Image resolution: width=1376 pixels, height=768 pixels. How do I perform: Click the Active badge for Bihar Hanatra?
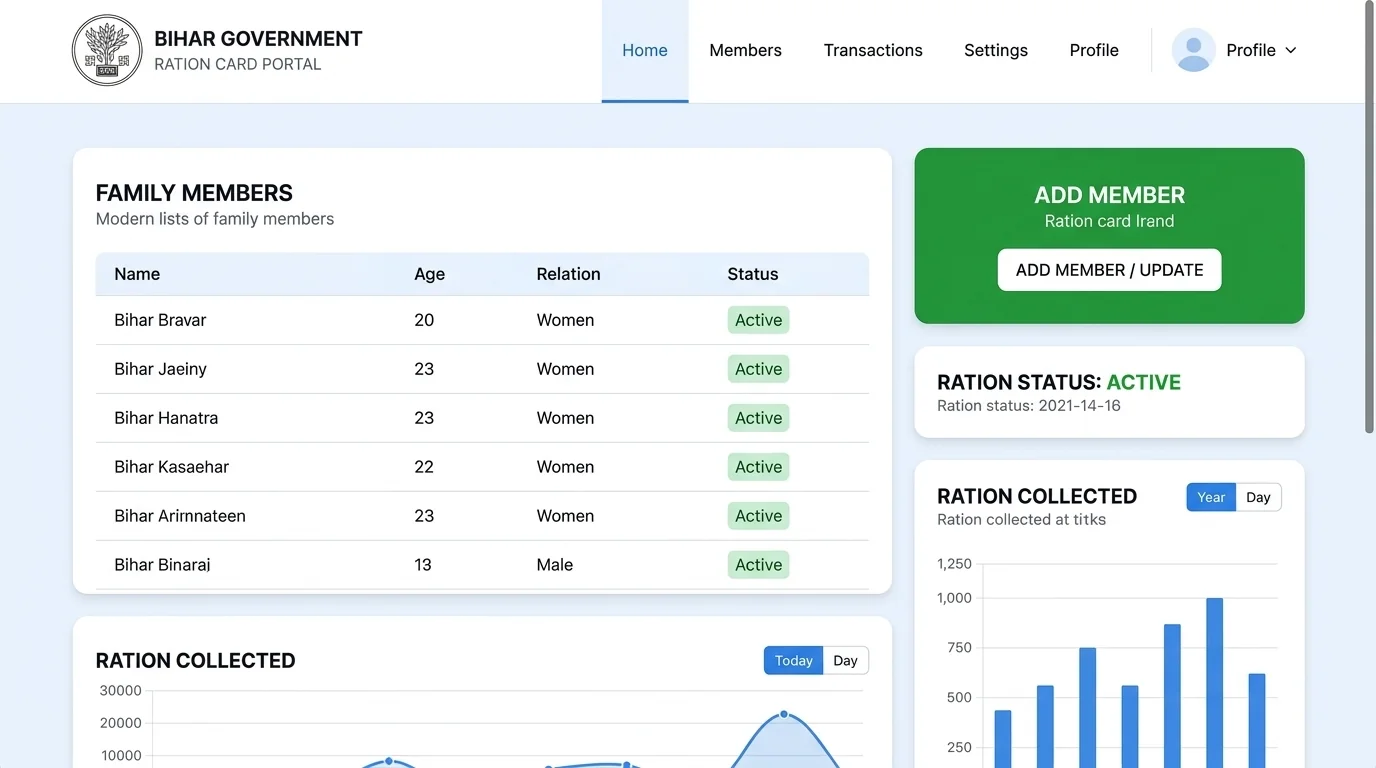coord(758,418)
